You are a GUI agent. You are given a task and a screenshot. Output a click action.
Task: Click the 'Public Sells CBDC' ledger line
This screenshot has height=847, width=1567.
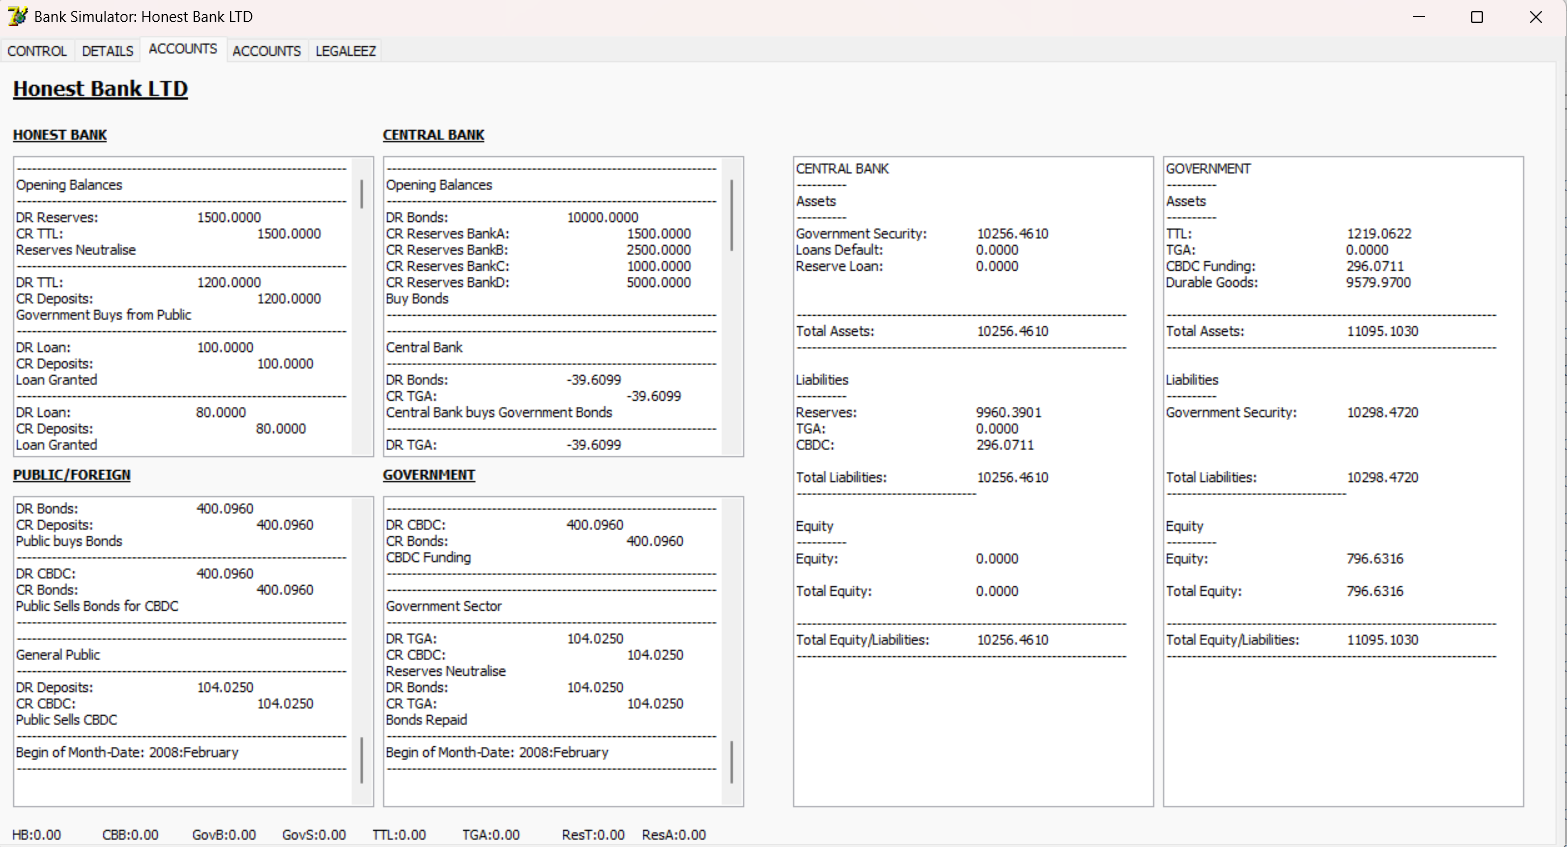pyautogui.click(x=67, y=720)
